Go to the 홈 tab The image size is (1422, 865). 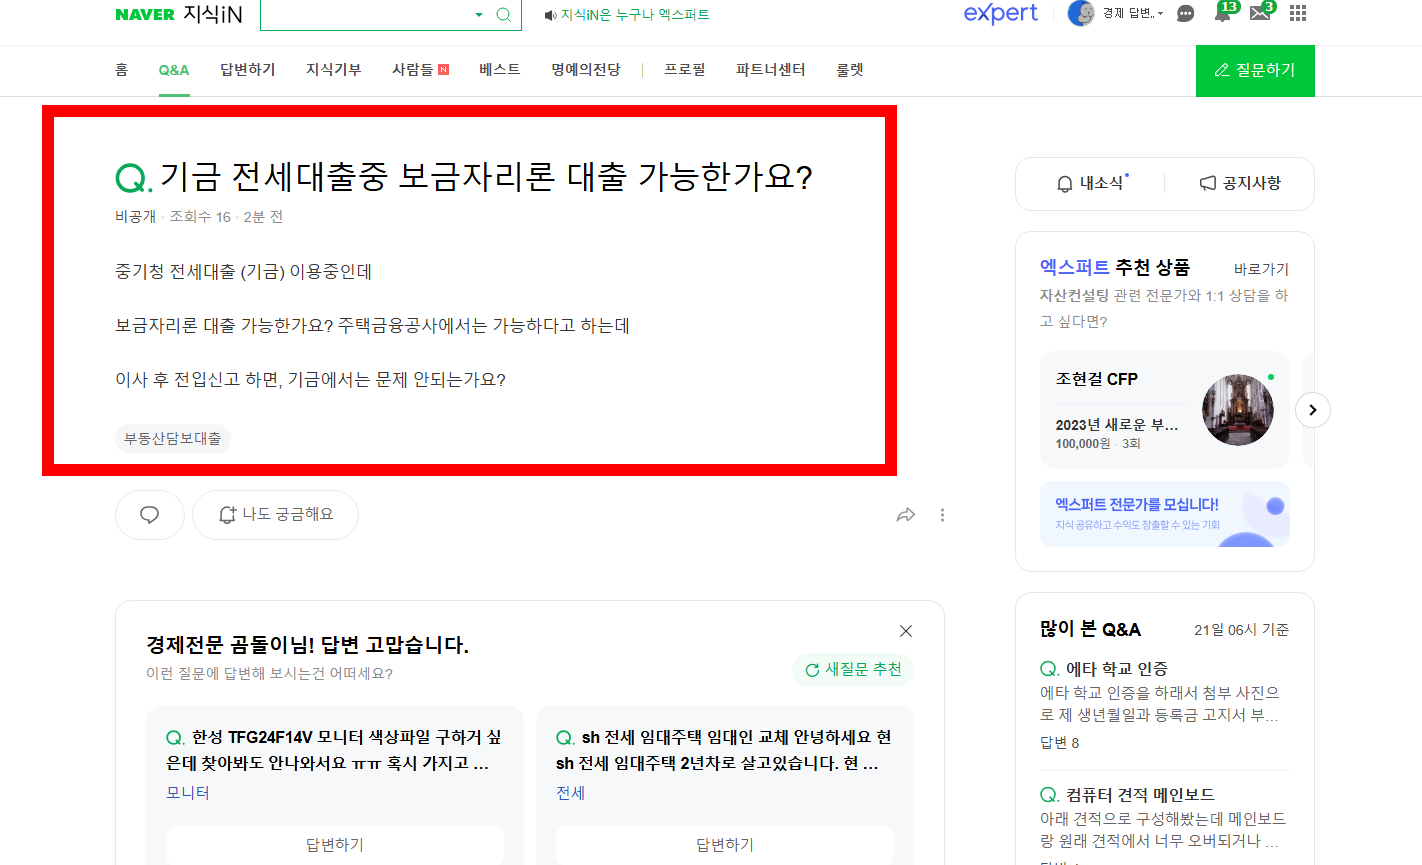pyautogui.click(x=122, y=70)
